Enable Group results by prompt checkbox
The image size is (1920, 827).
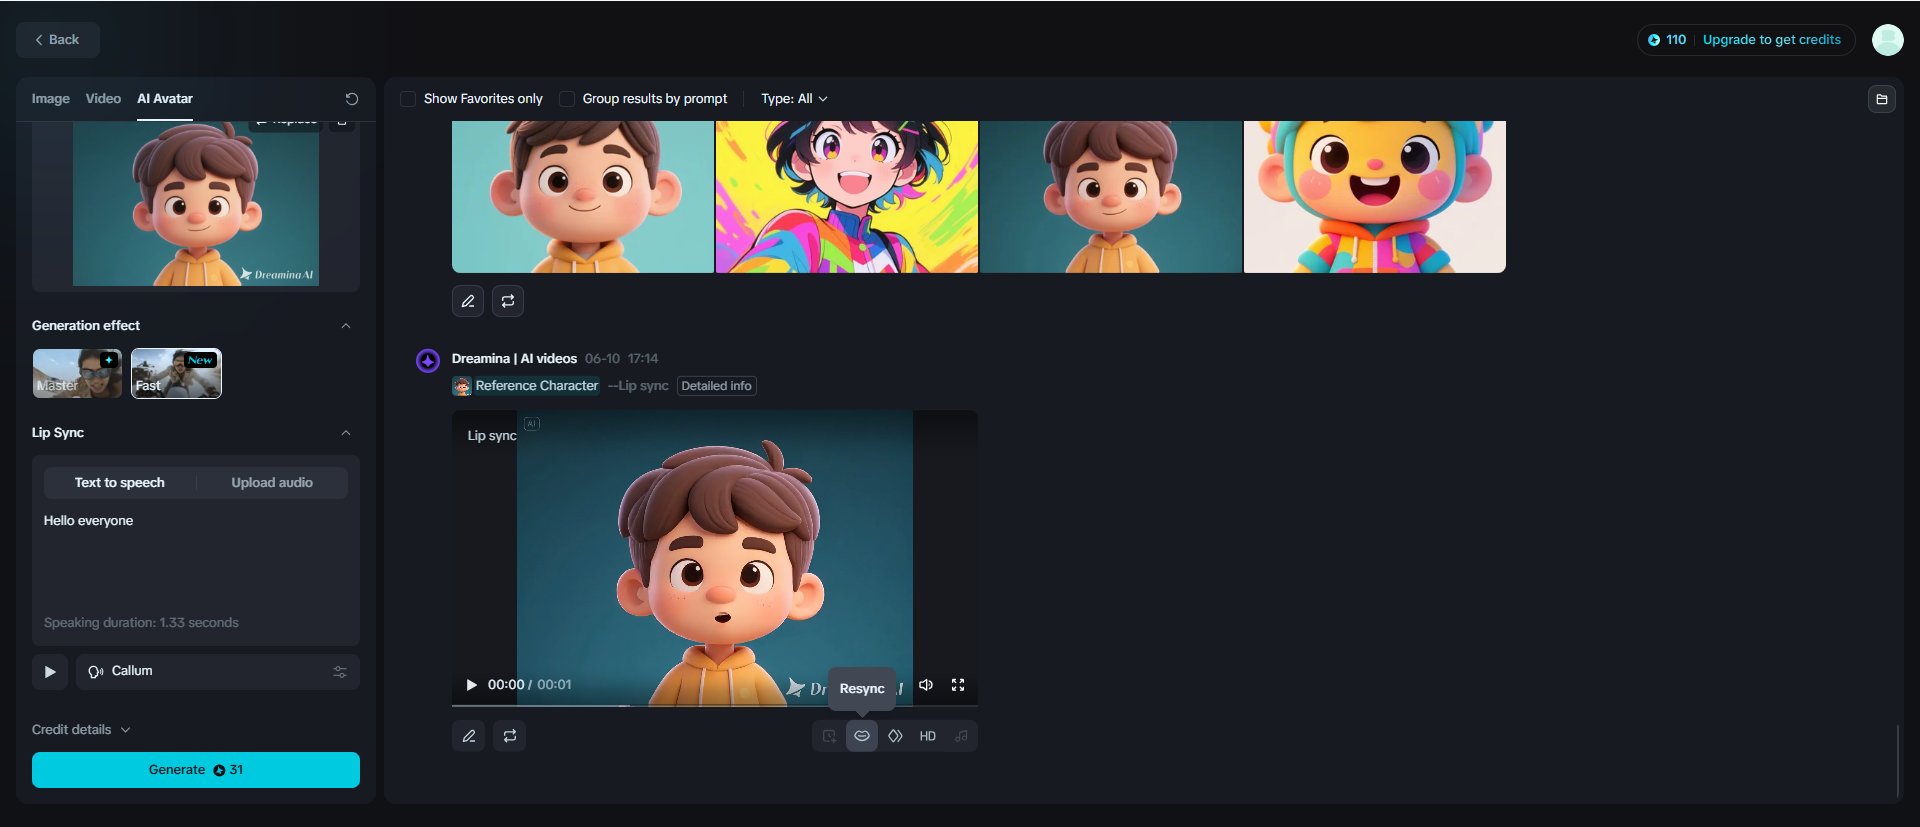click(567, 99)
